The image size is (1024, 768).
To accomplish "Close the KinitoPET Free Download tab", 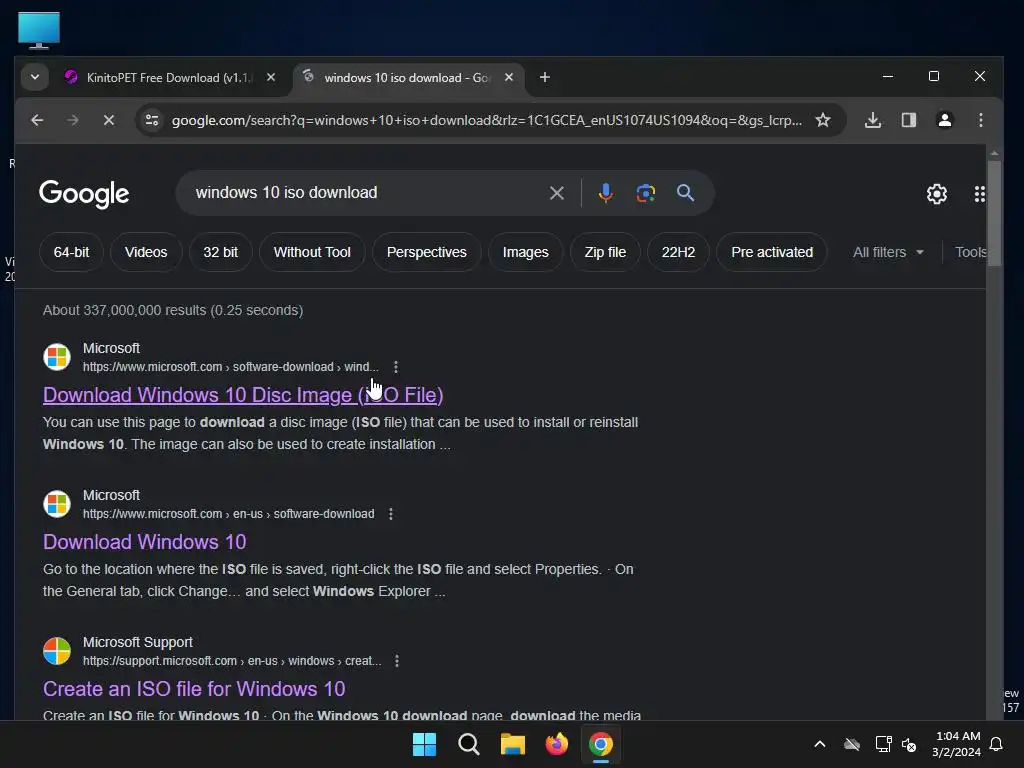I will [x=271, y=77].
